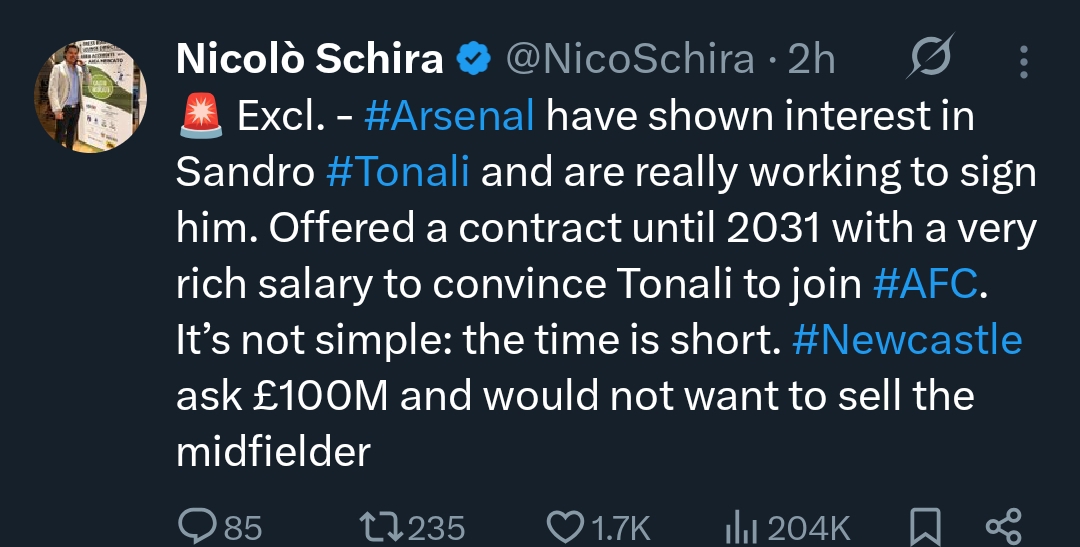
Task: Click the repost arrows icon
Action: tap(379, 525)
